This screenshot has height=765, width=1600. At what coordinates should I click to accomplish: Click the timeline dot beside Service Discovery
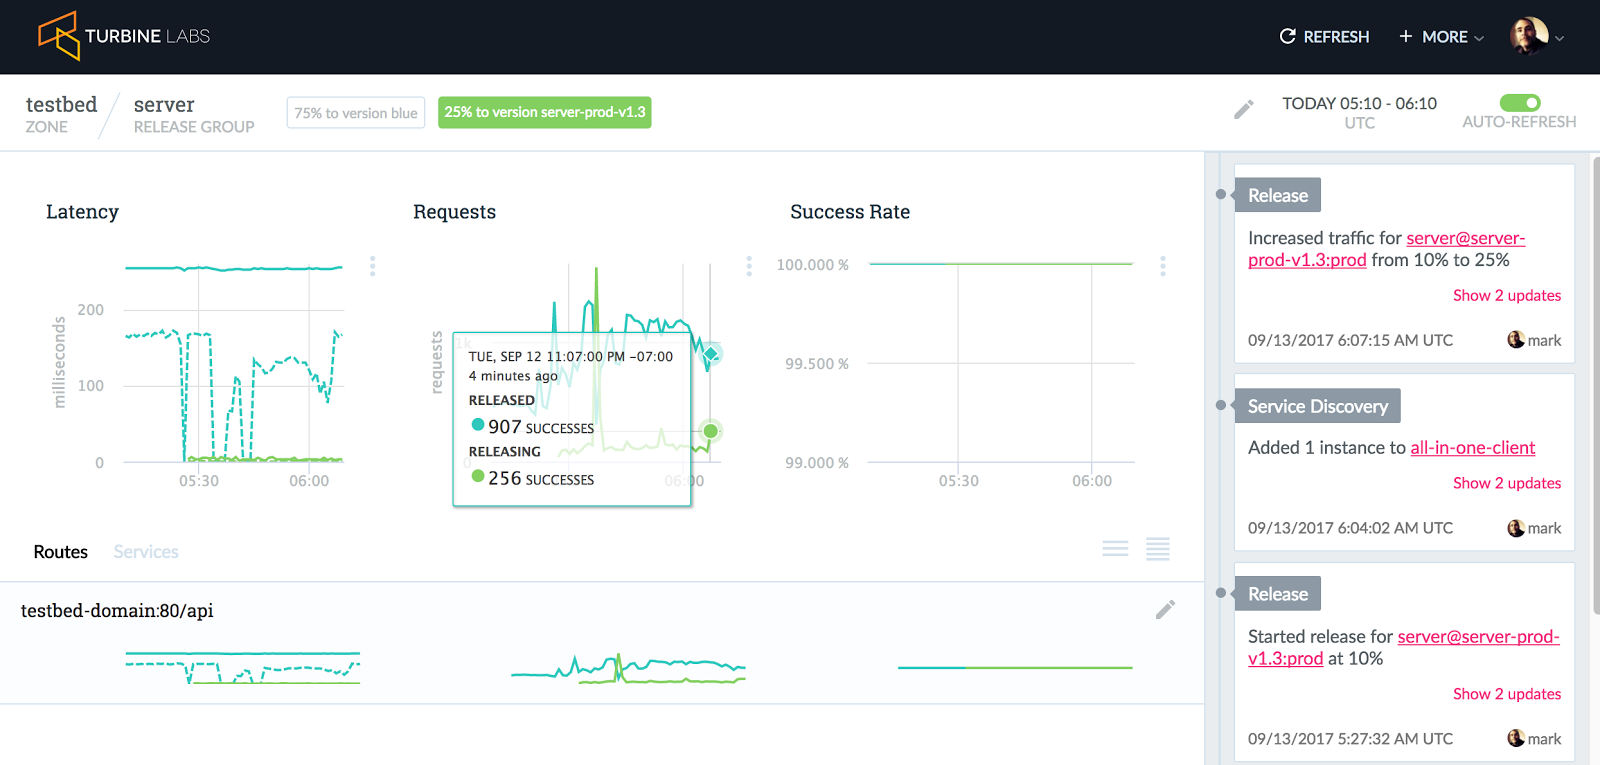click(1221, 405)
